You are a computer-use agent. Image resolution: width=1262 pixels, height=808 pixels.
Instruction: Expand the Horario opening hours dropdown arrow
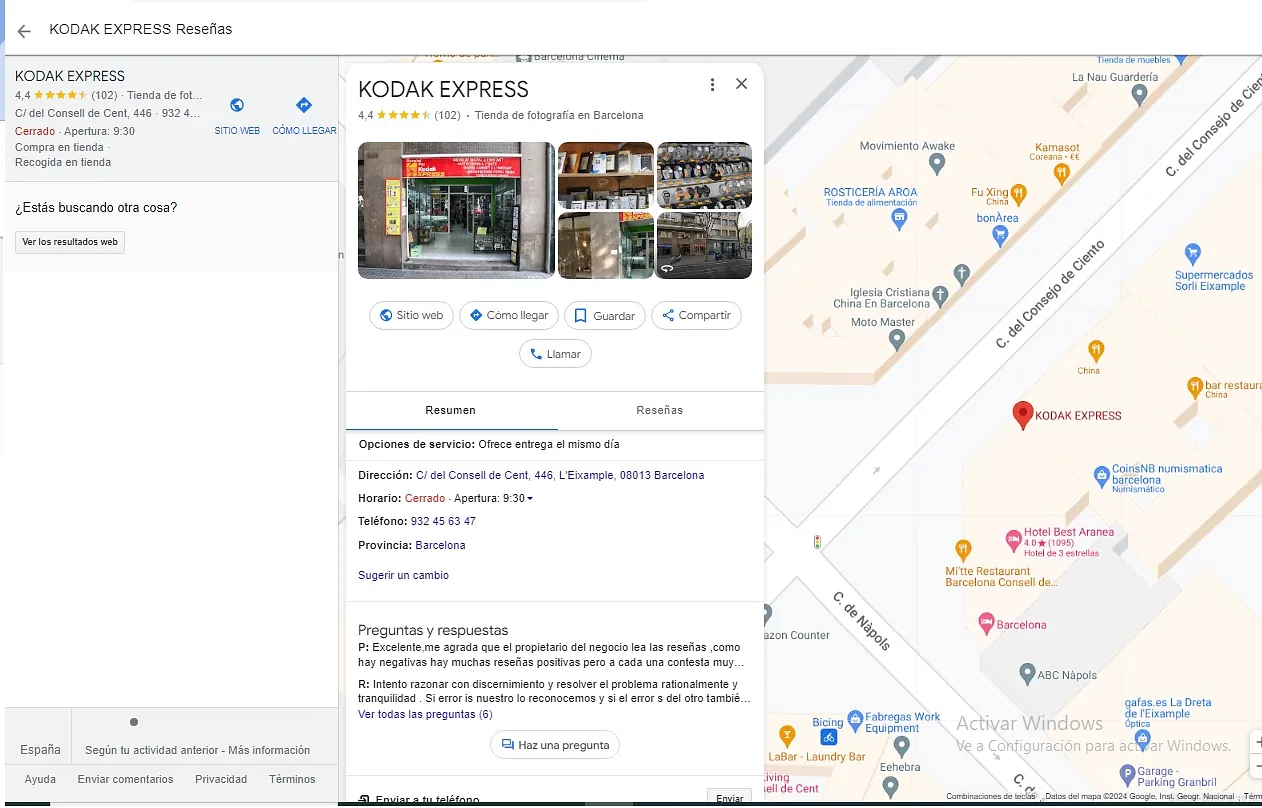click(530, 498)
